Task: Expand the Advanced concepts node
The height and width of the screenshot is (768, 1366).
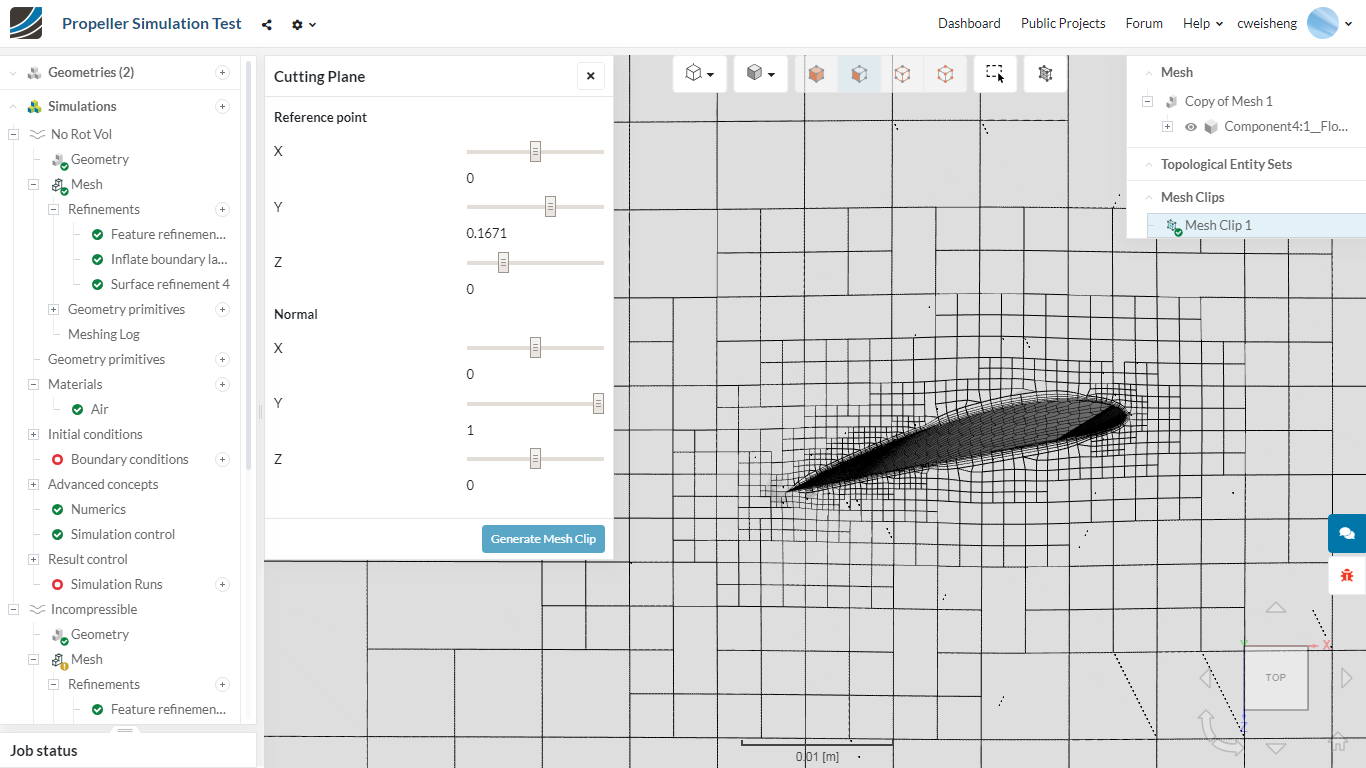Action: [33, 485]
